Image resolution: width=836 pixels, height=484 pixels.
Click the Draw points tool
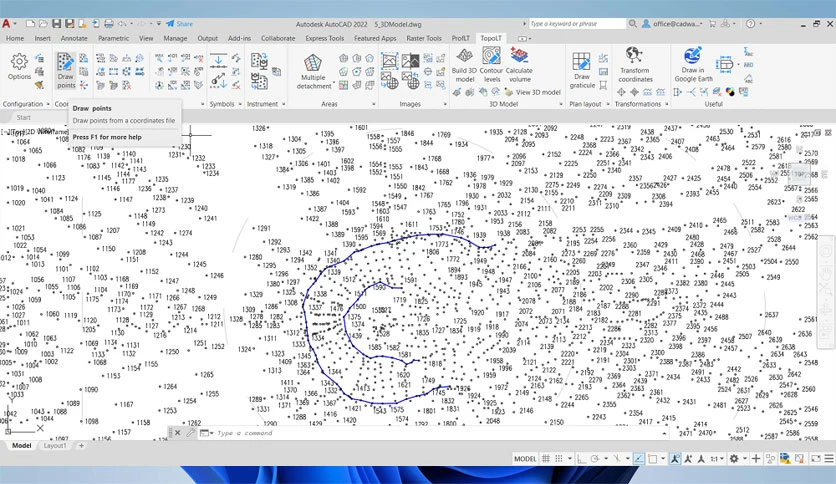point(66,71)
